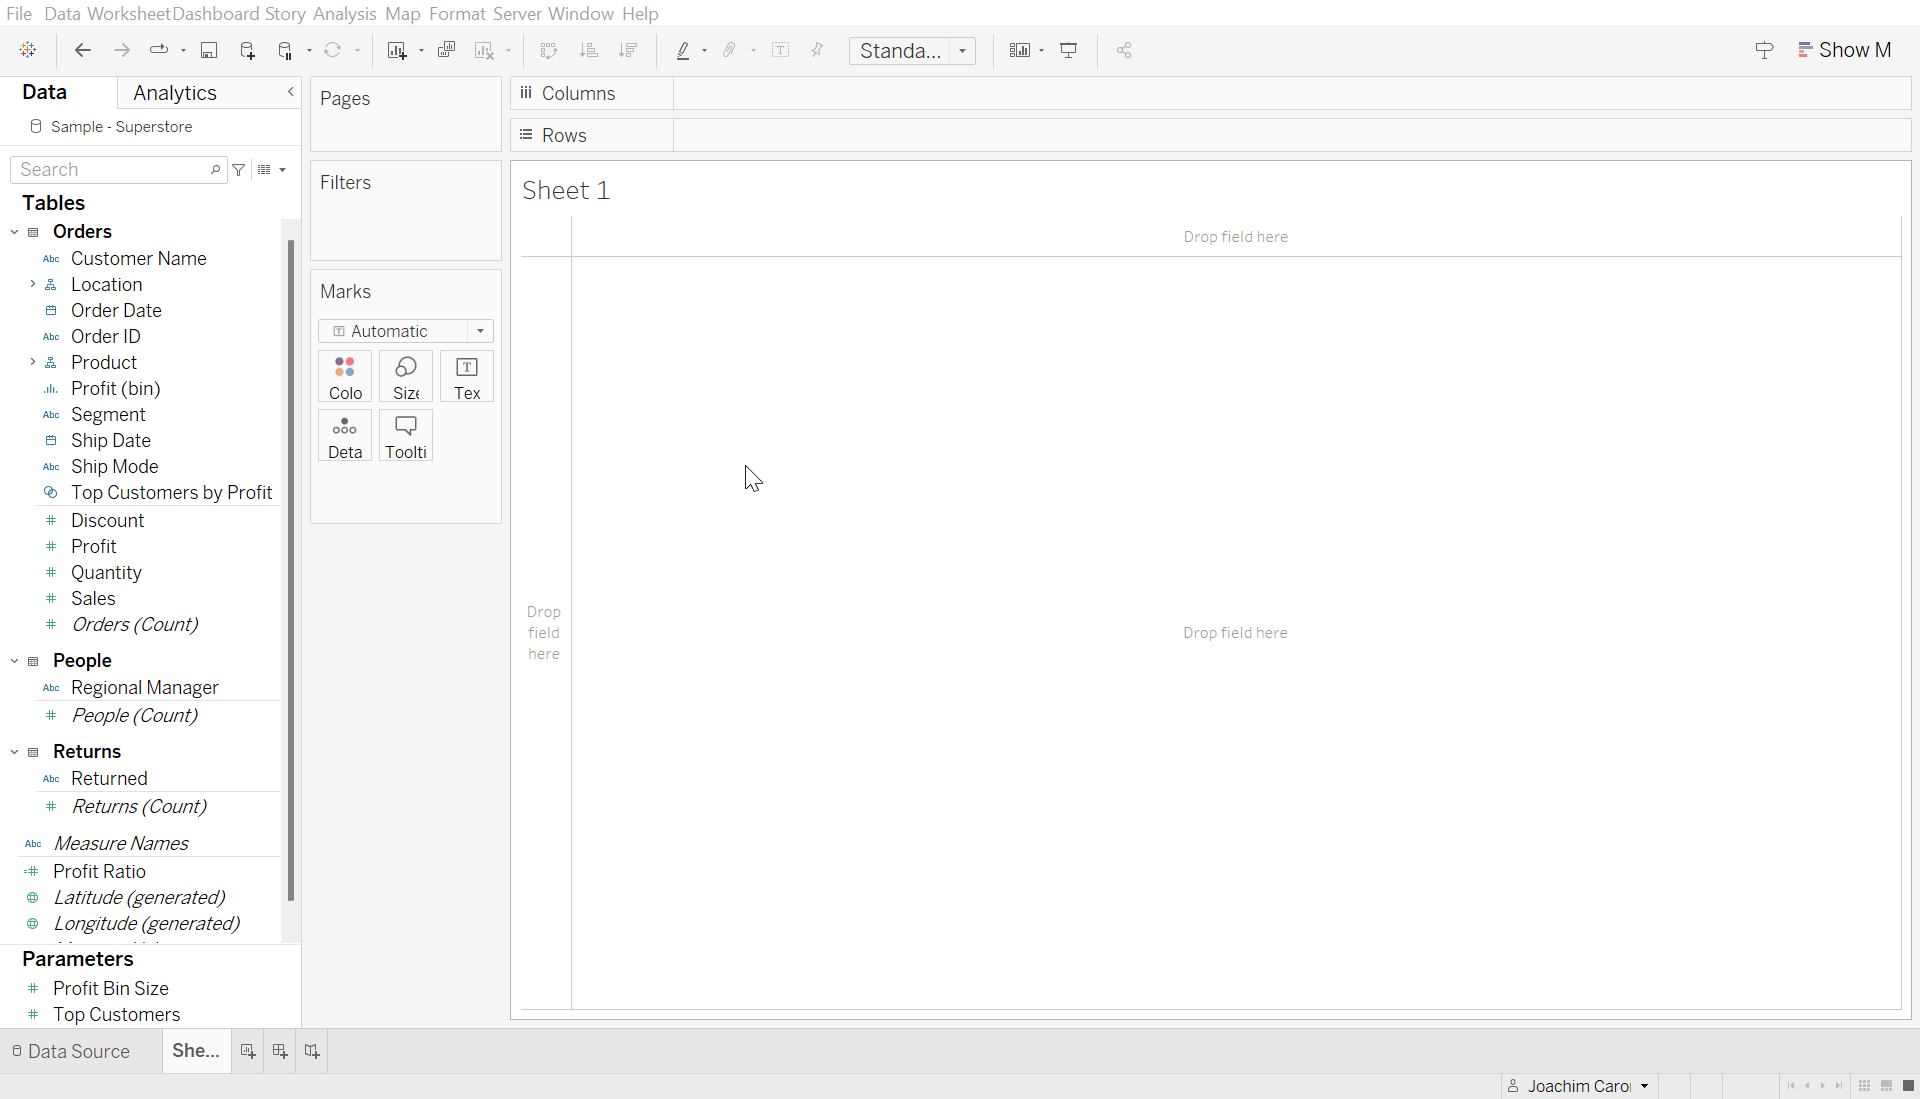The width and height of the screenshot is (1920, 1099).
Task: Click the Highlight pen icon
Action: coord(683,50)
